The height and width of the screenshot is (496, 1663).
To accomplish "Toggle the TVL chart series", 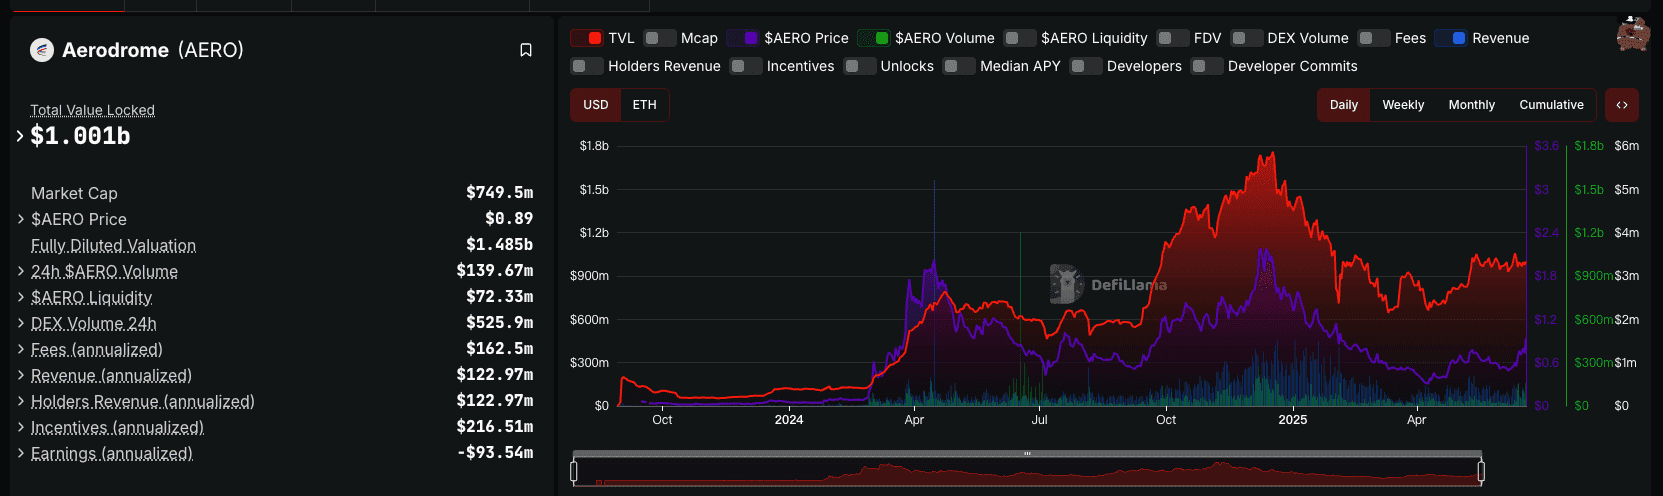I will 587,38.
